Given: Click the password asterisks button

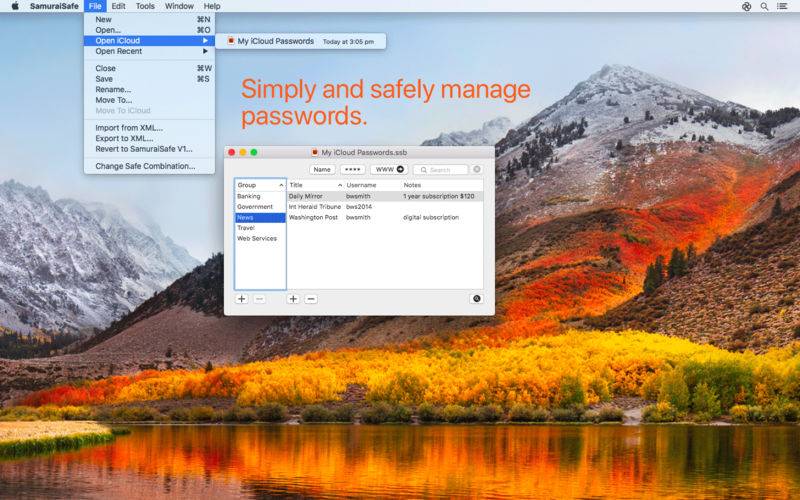Looking at the screenshot, I should (353, 169).
